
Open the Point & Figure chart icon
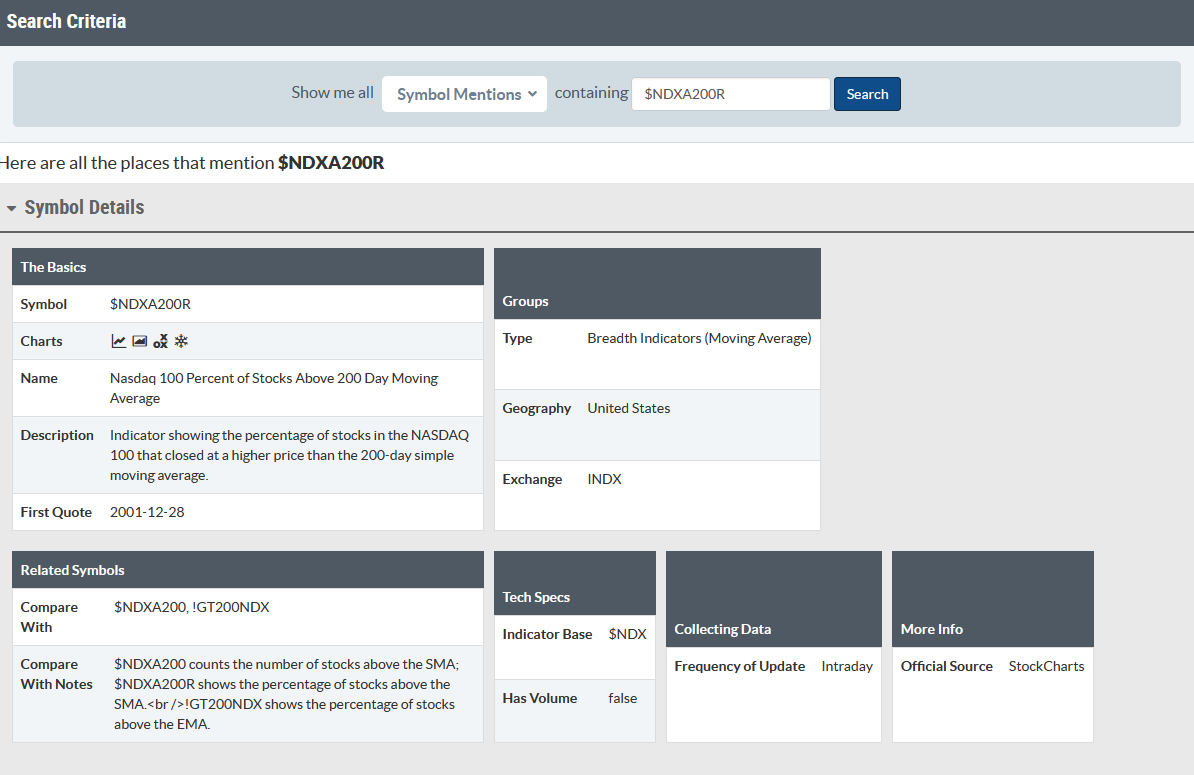(160, 341)
